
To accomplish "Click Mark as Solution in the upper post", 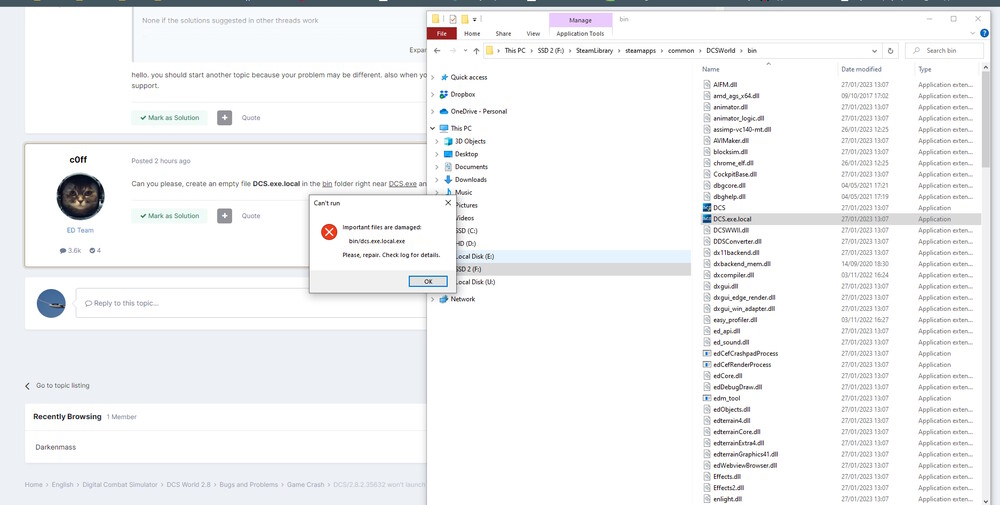I will 170,117.
